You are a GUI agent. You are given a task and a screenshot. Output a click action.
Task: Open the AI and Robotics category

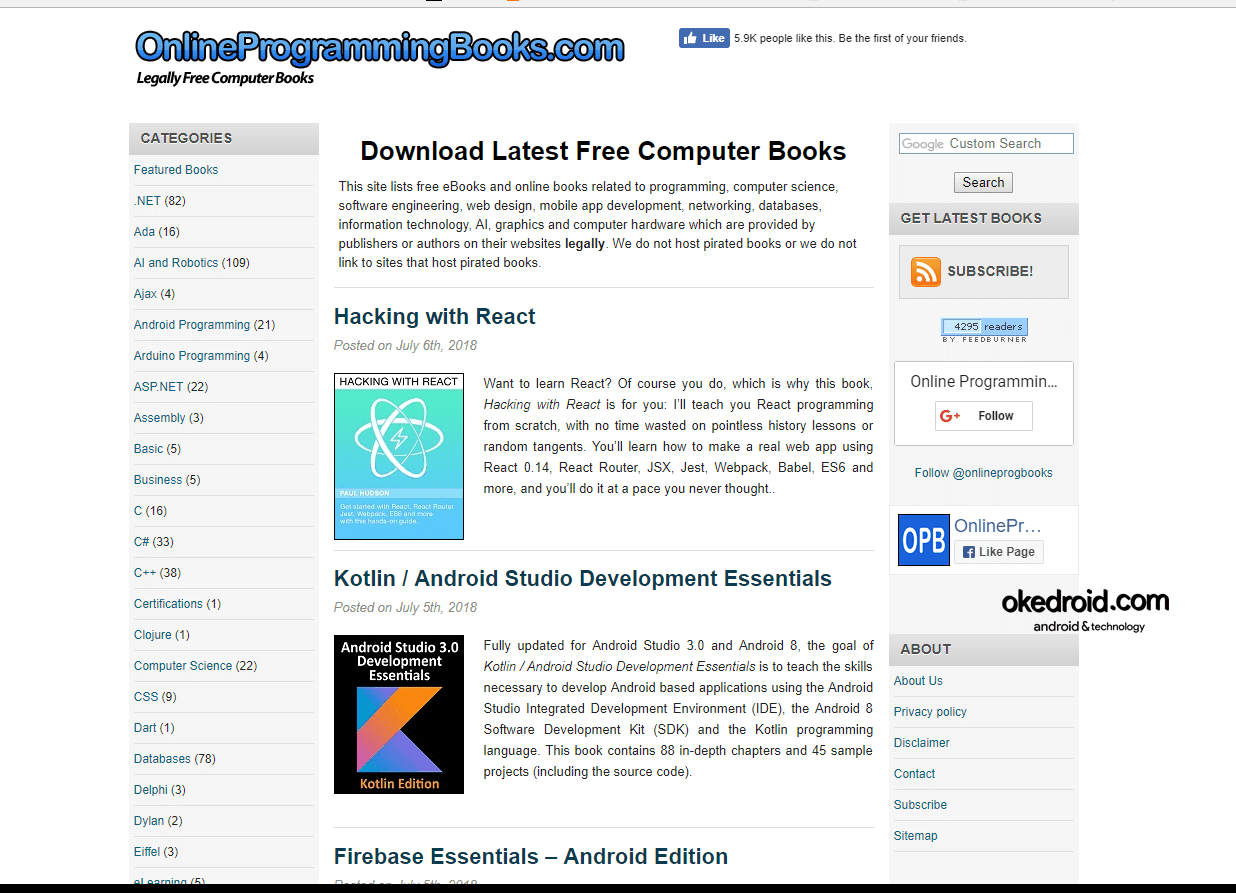(x=176, y=263)
